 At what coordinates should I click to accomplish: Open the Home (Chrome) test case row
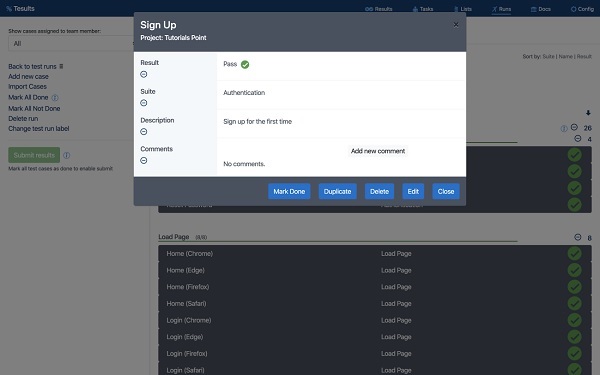(x=375, y=254)
